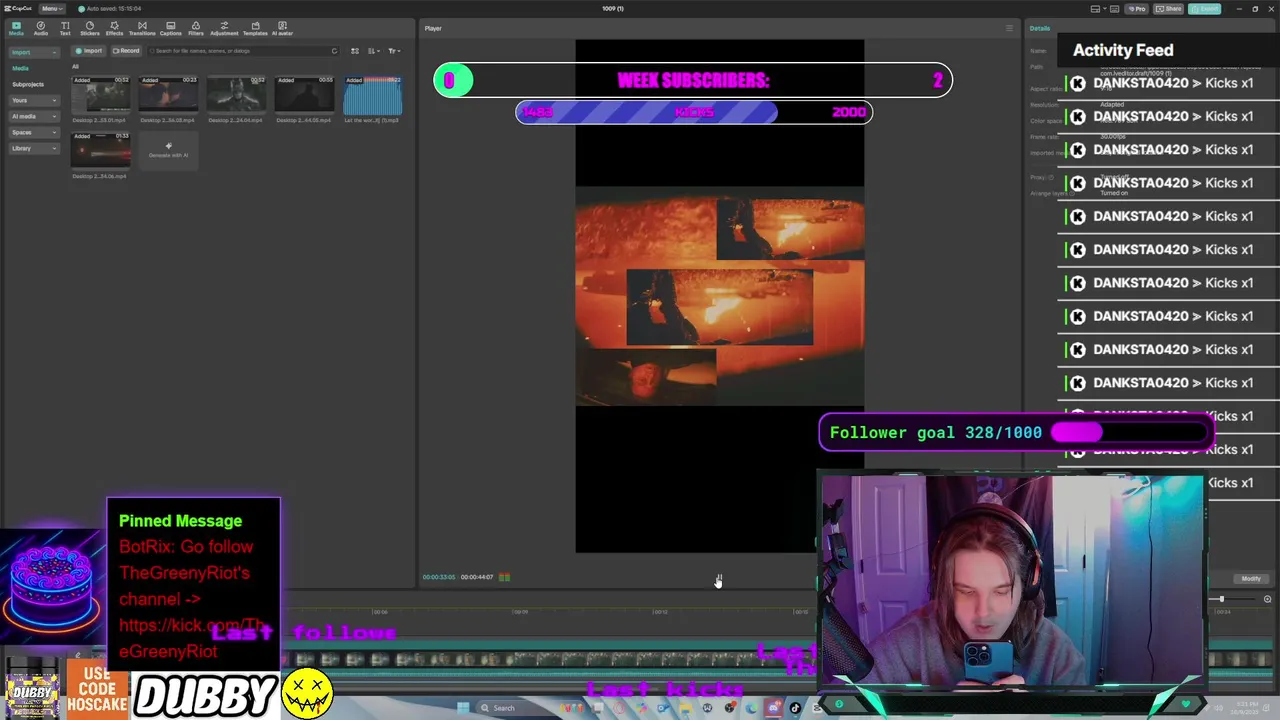The image size is (1280, 720).
Task: Click the refresh icon in search bar
Action: [x=334, y=51]
